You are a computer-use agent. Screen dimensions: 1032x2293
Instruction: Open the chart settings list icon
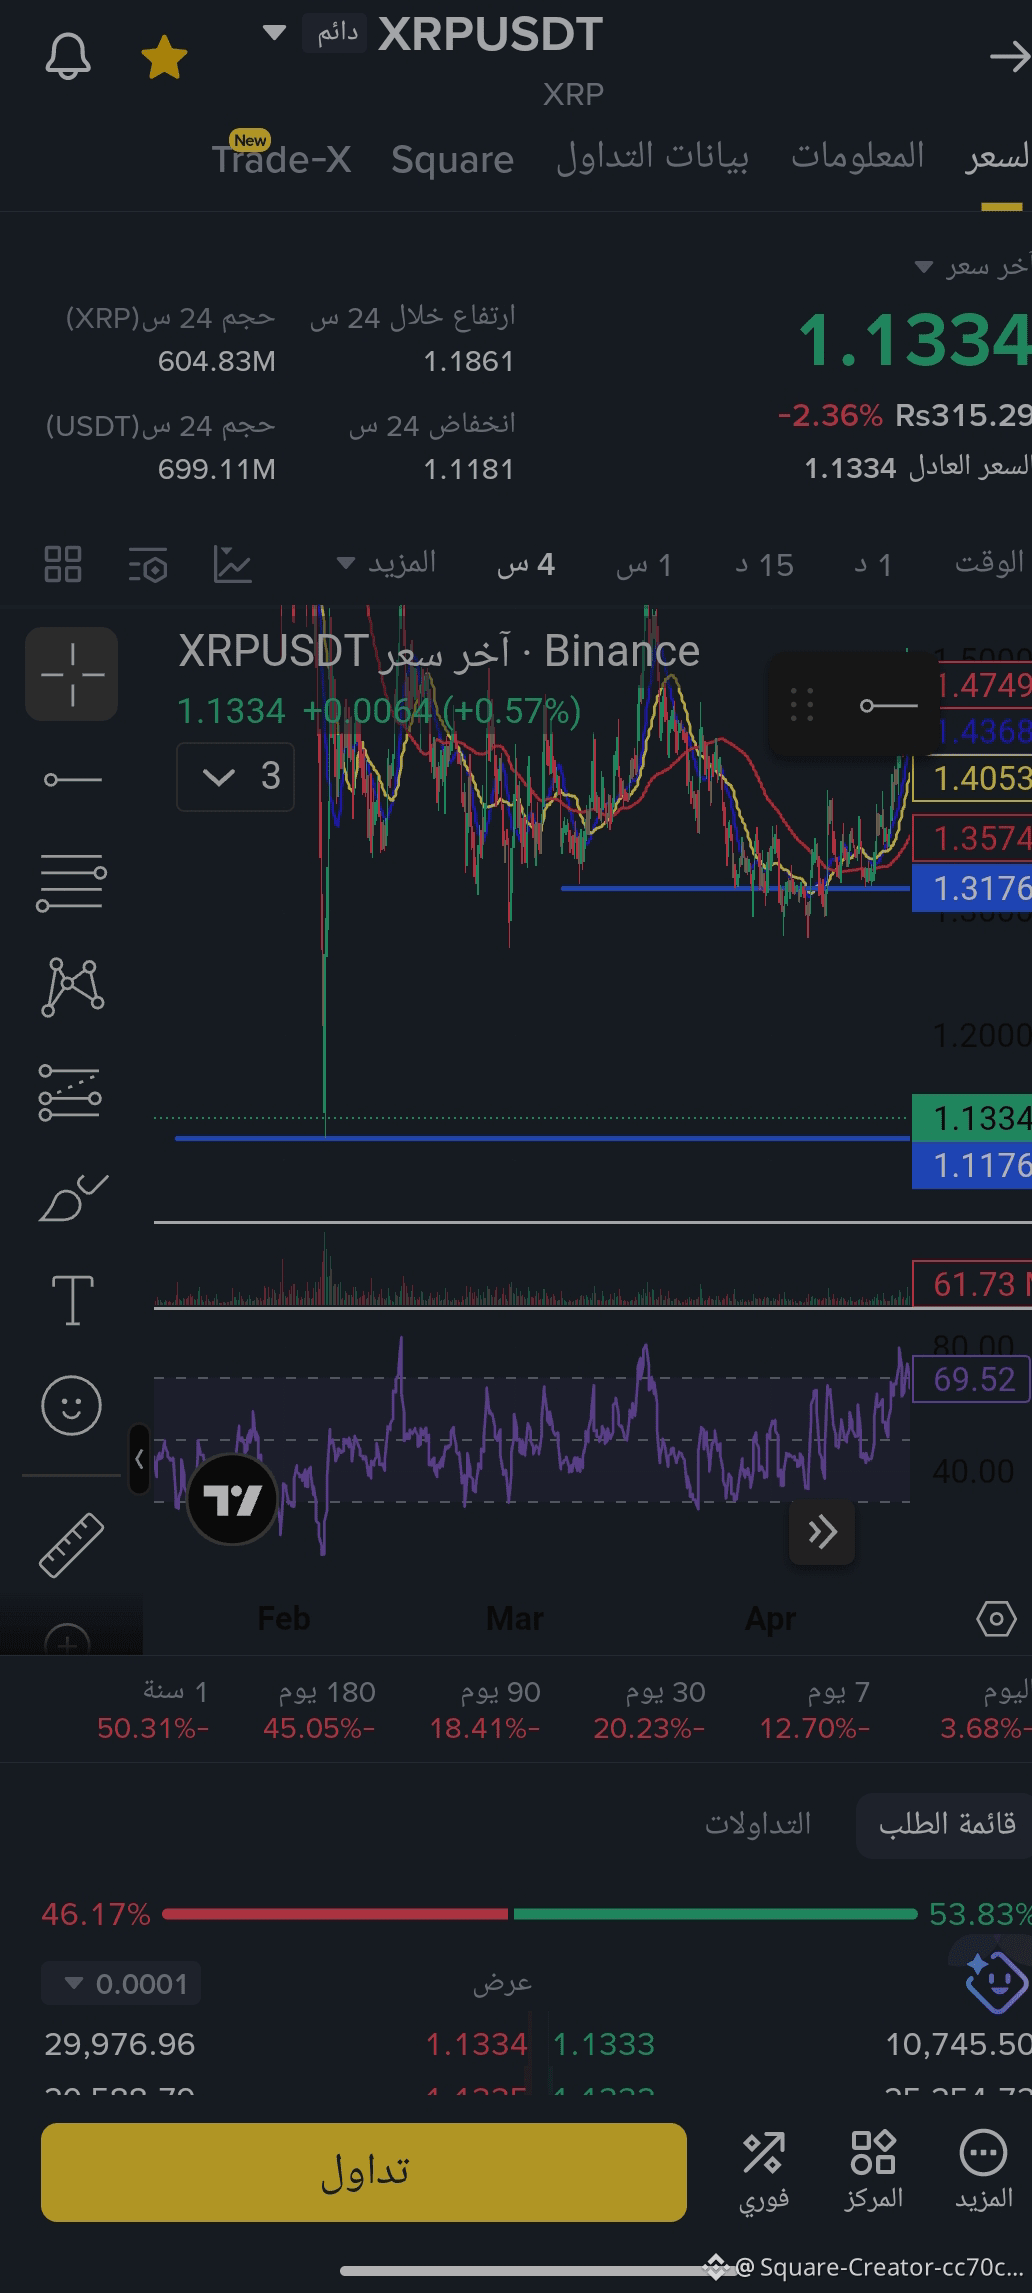point(148,565)
